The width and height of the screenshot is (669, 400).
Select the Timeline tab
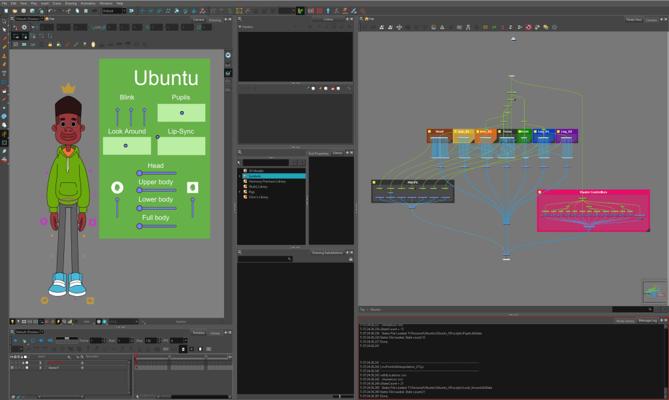[198, 333]
